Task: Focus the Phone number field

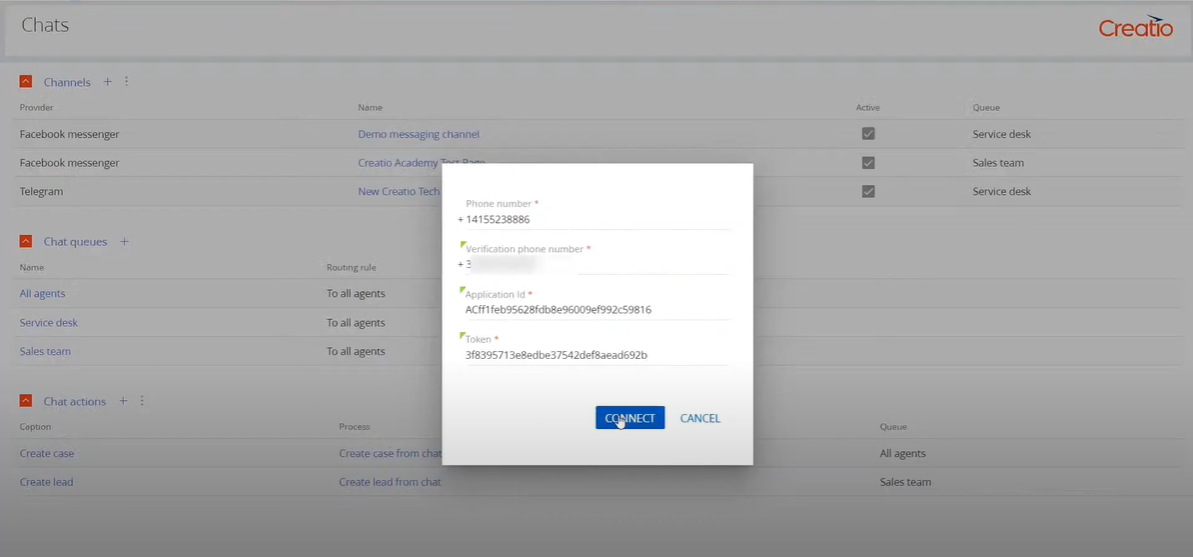Action: point(596,219)
